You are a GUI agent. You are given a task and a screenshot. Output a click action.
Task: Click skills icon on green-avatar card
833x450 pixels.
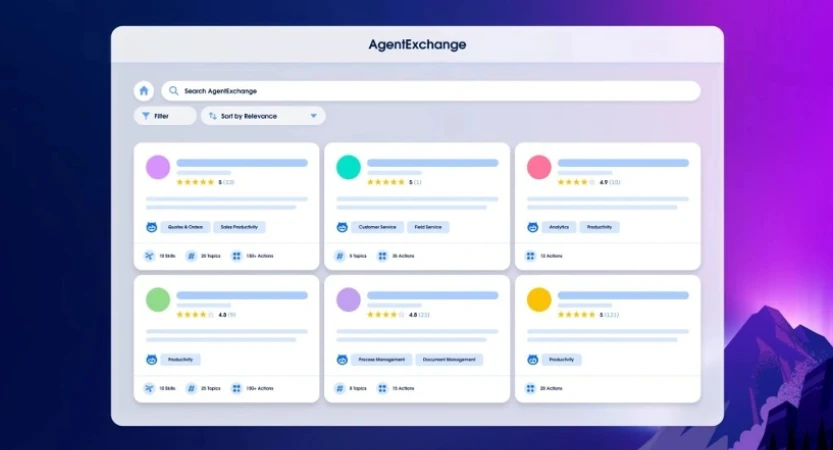pos(149,388)
